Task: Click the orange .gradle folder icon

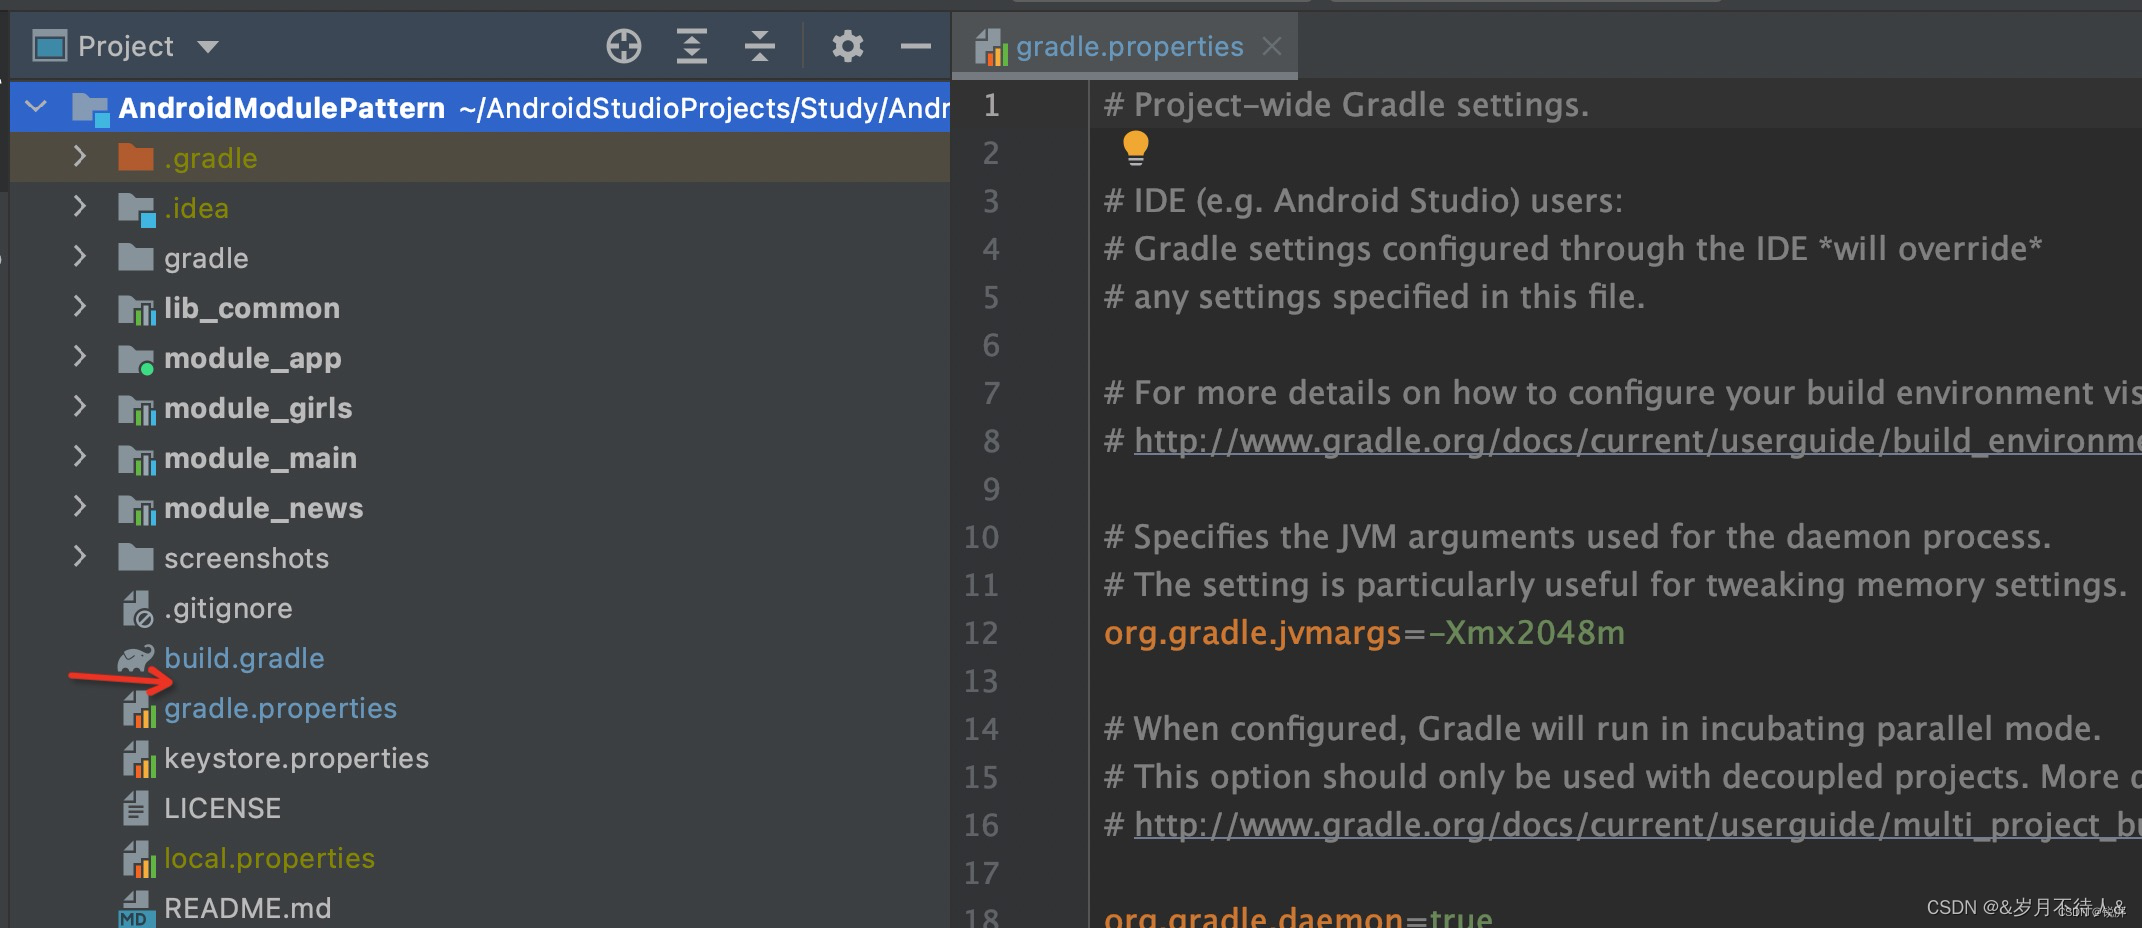Action: [x=135, y=157]
